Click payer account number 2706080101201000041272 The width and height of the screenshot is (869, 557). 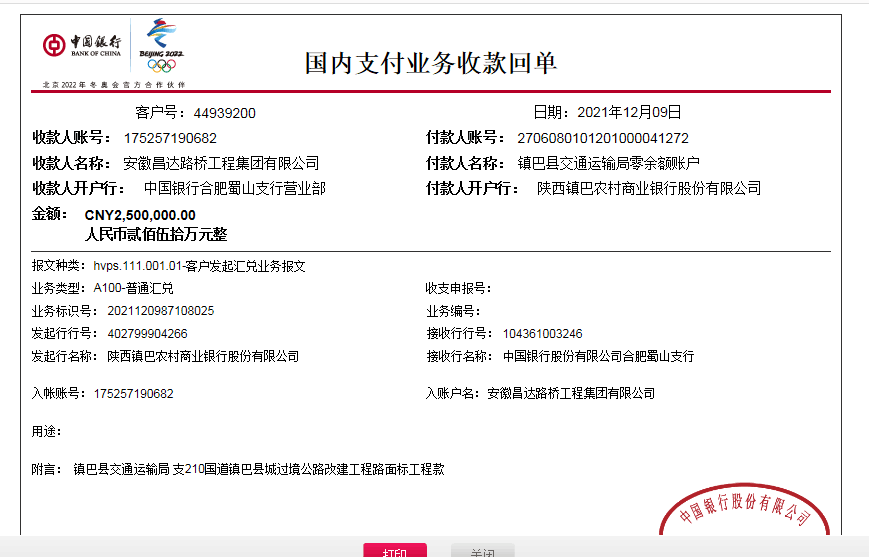coord(602,138)
